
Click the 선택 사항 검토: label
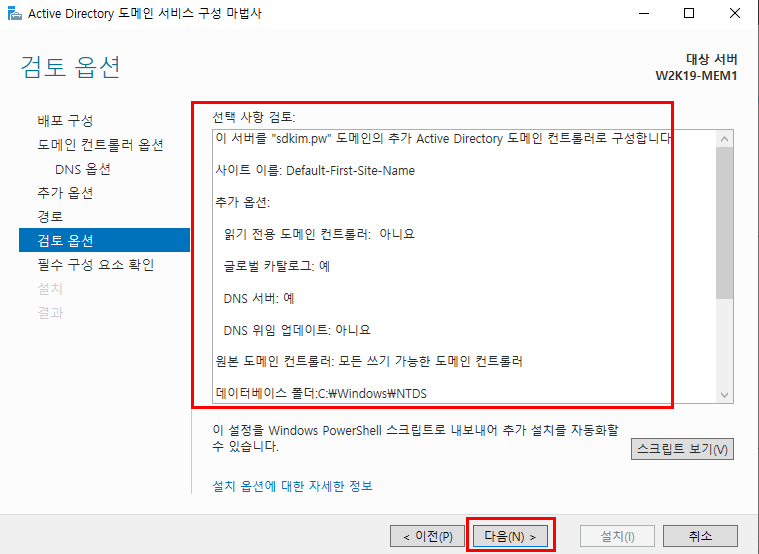254,117
